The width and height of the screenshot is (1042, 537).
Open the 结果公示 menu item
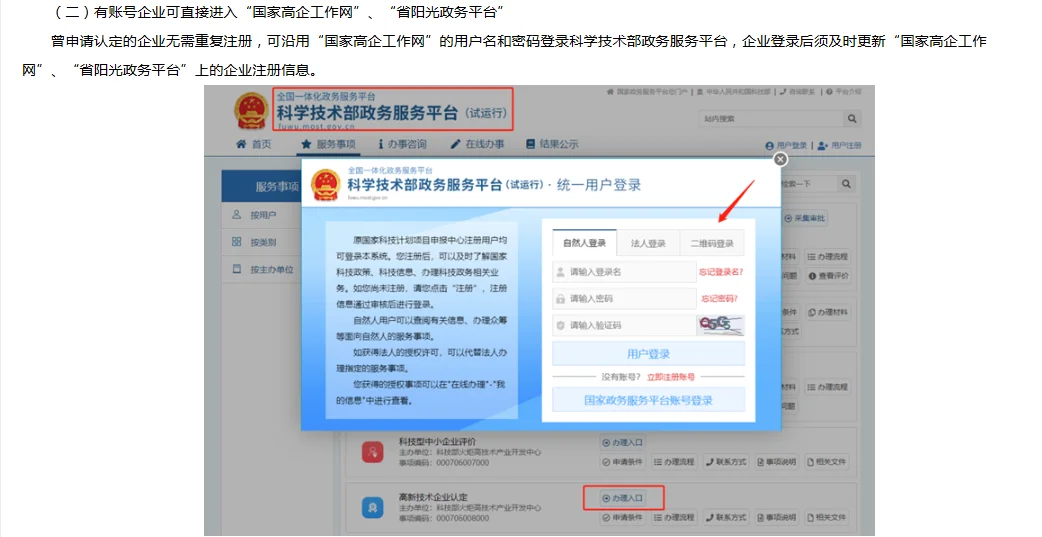[x=552, y=144]
